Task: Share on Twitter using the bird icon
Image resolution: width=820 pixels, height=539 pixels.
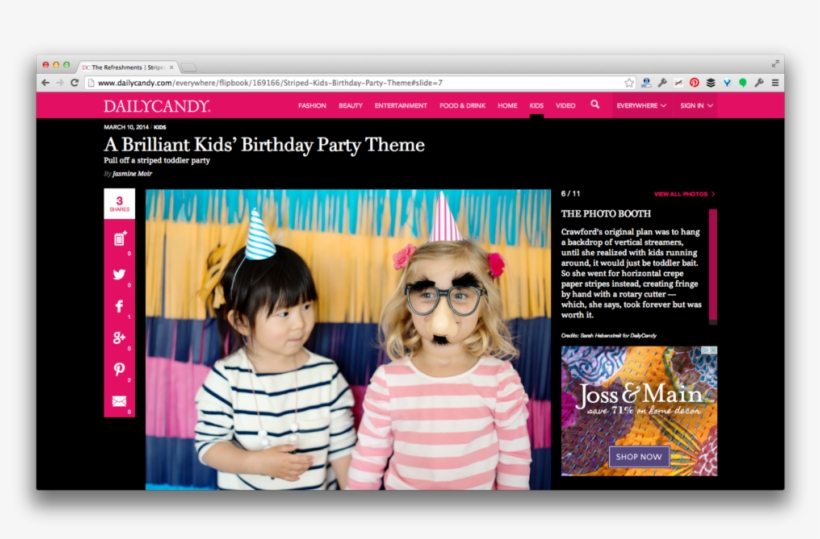Action: click(119, 274)
